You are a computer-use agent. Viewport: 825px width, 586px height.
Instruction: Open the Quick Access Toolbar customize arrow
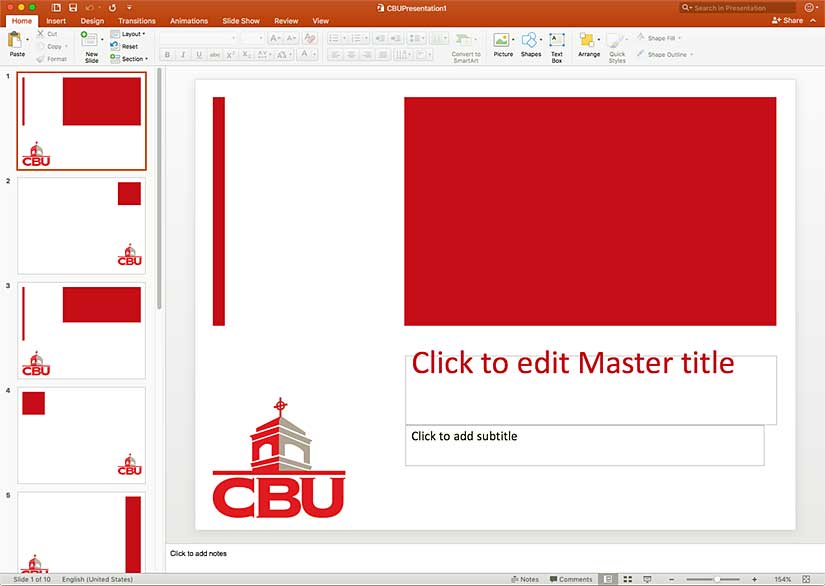pyautogui.click(x=129, y=7)
